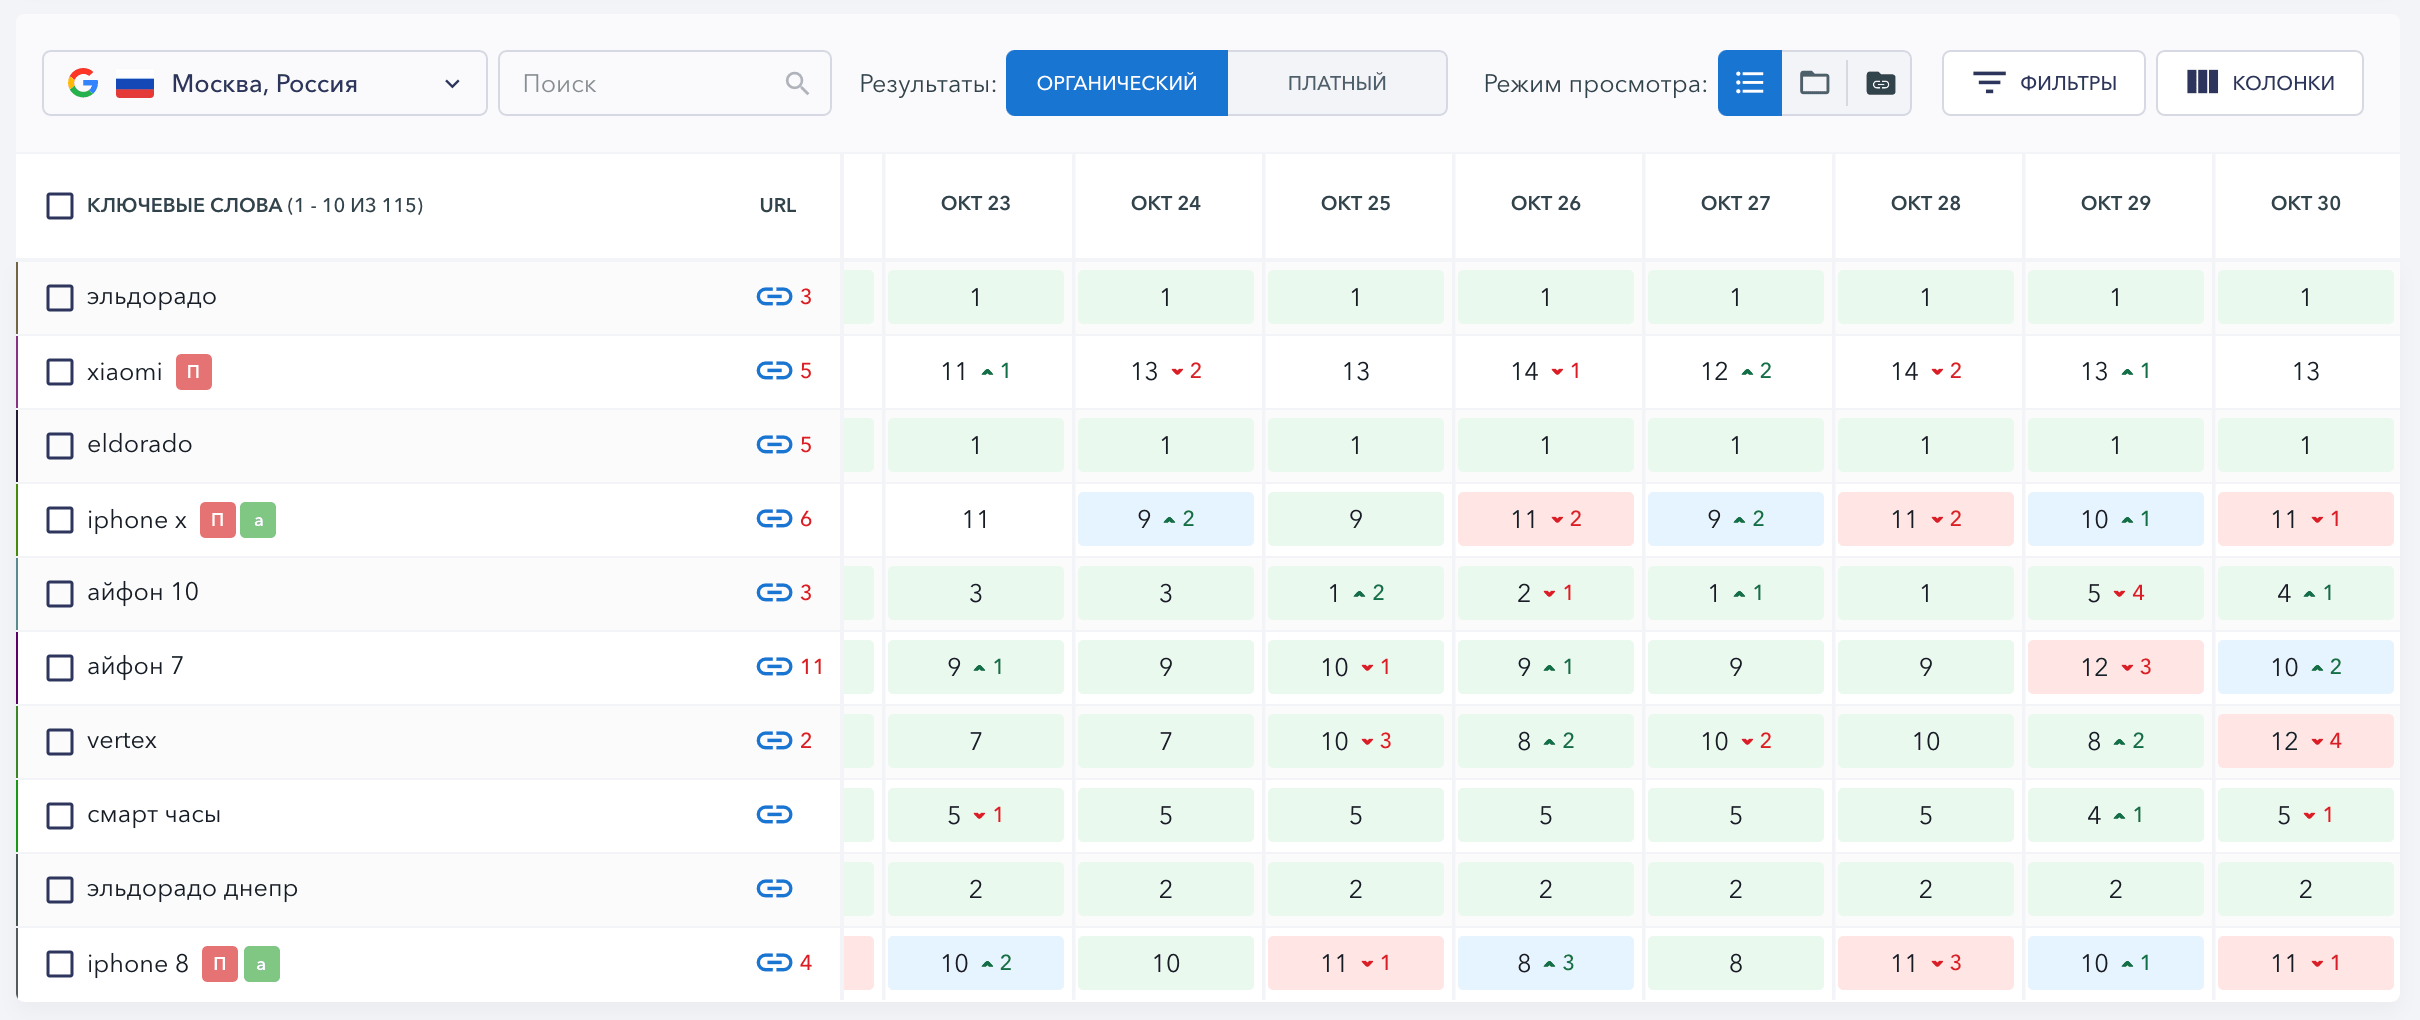Select all keywords with header checkbox
Screen dimensions: 2420x1020
pos(60,206)
